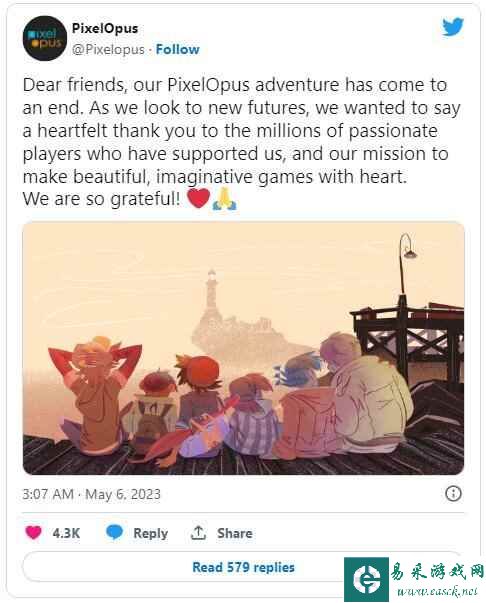Open the PixelOpus profile avatar
The width and height of the screenshot is (486, 603).
click(45, 38)
